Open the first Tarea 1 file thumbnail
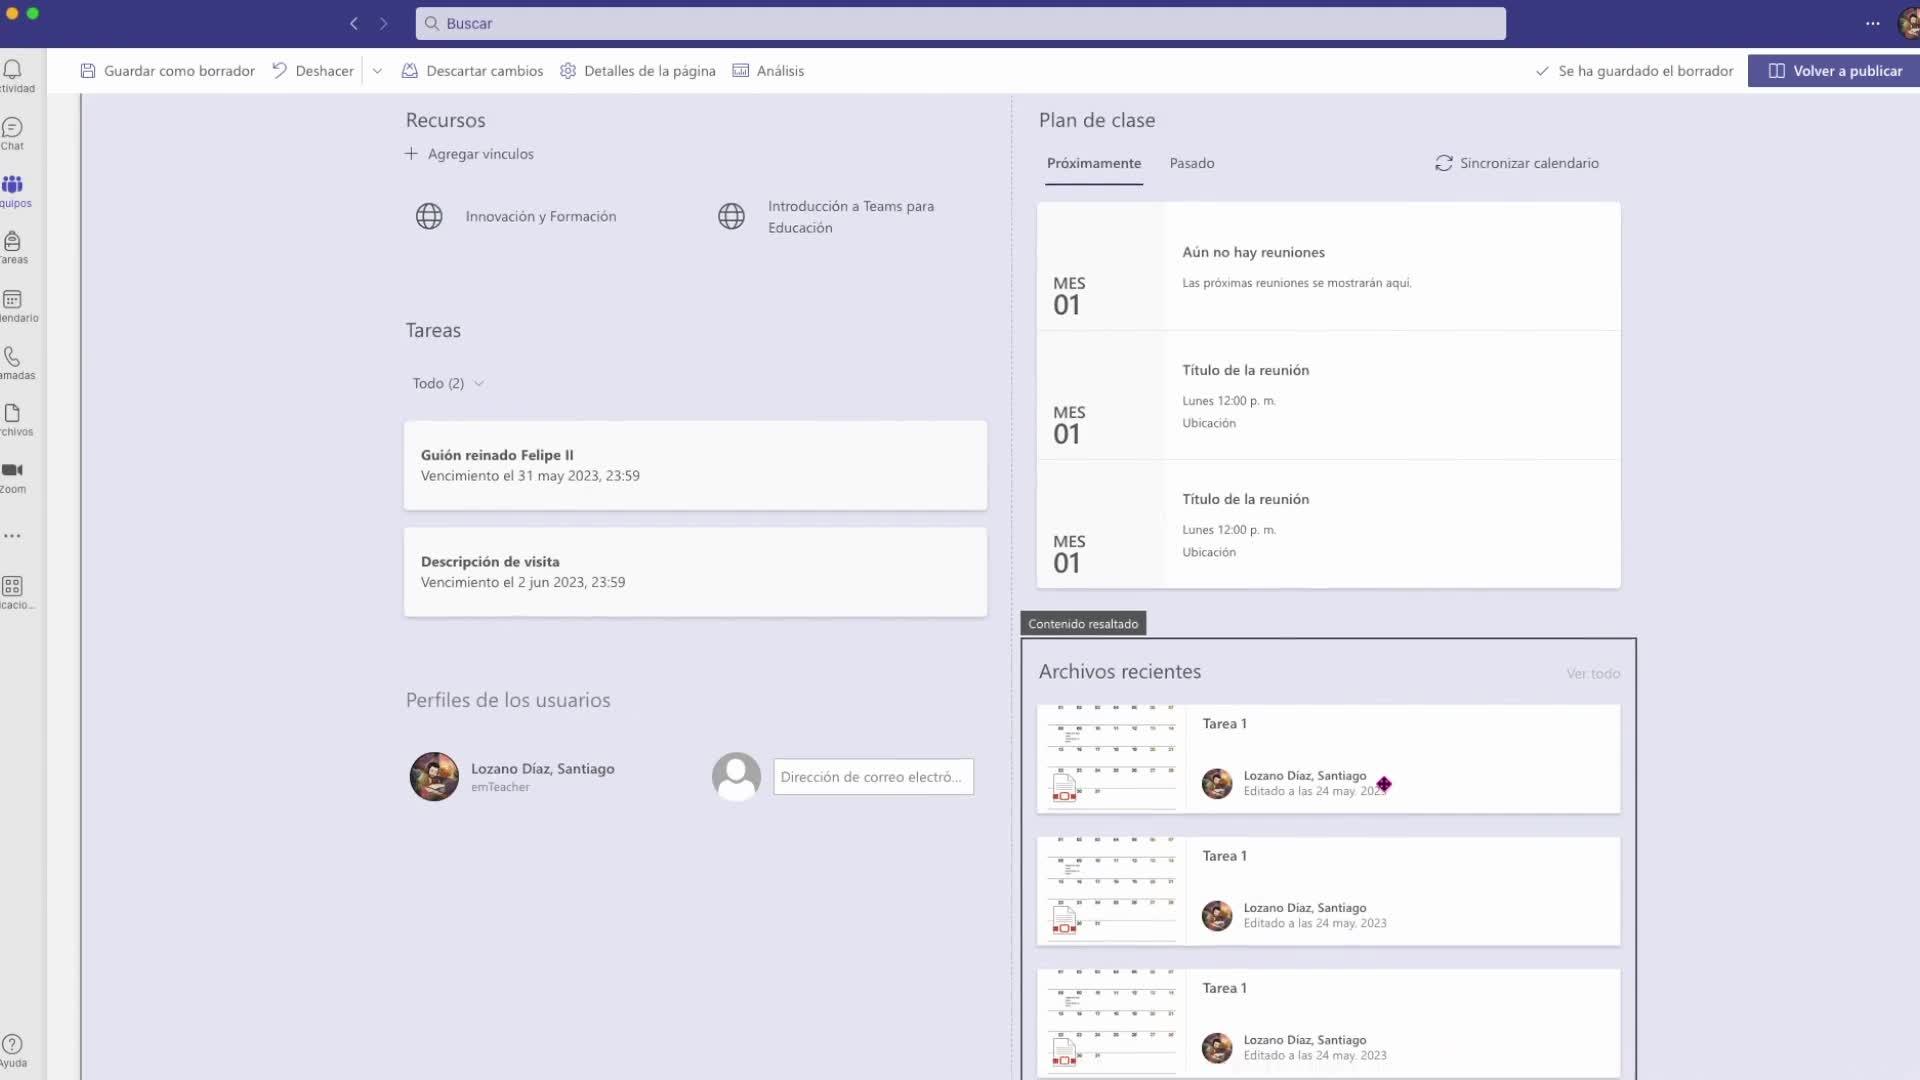 [x=1111, y=758]
